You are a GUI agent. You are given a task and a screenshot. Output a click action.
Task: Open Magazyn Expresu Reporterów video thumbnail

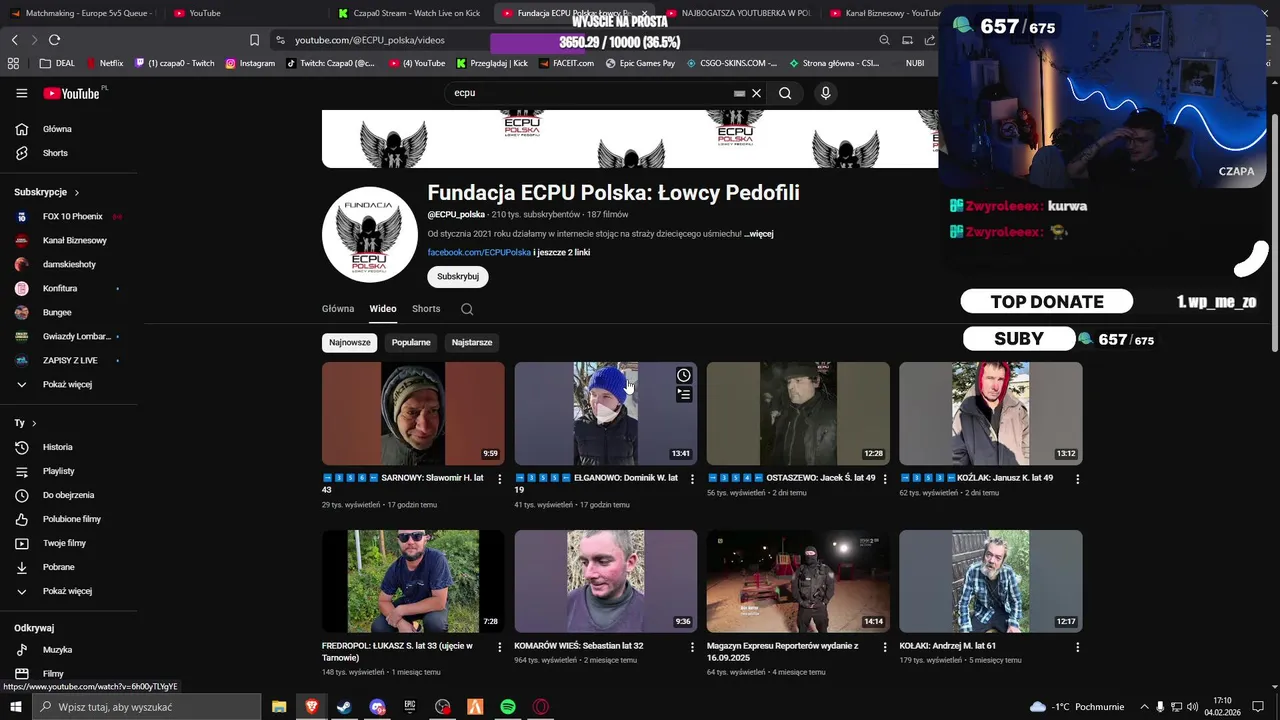click(x=798, y=581)
